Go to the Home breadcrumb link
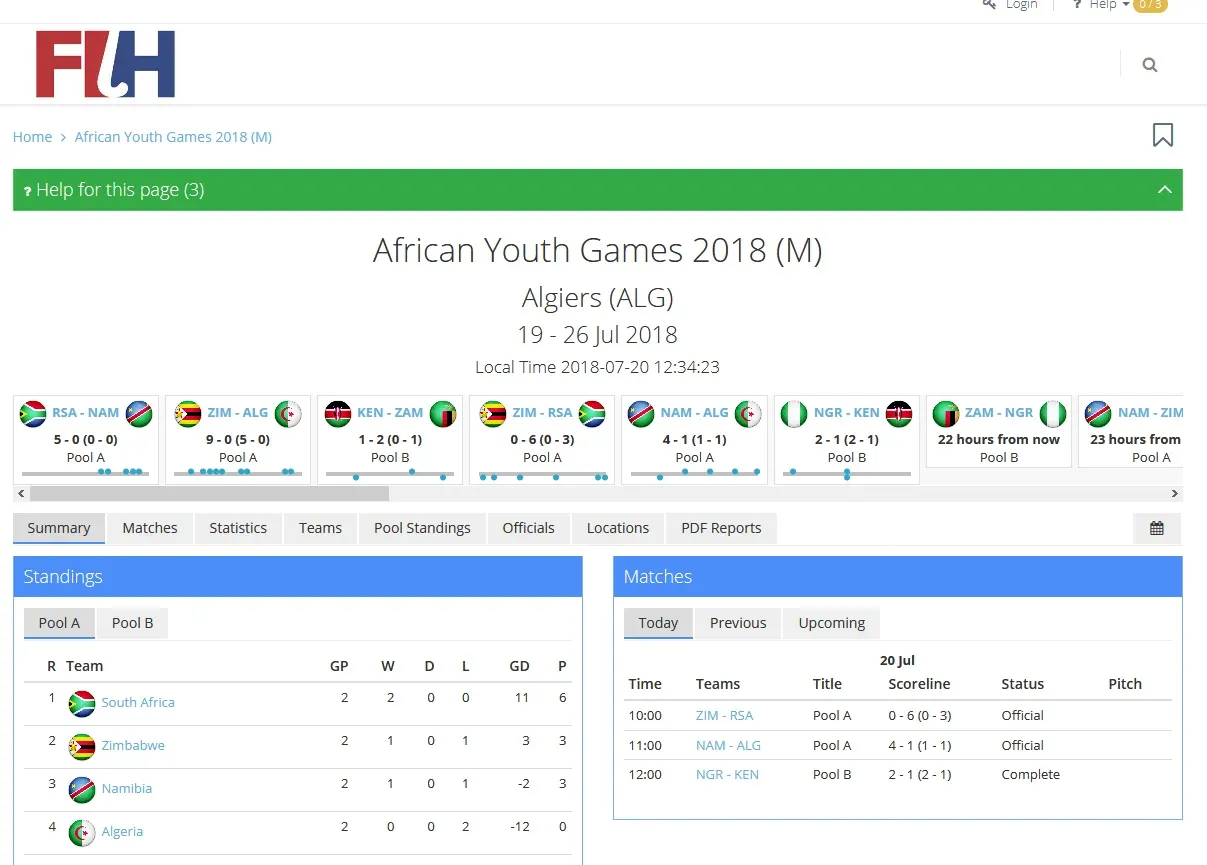The height and width of the screenshot is (865, 1207). coord(32,137)
